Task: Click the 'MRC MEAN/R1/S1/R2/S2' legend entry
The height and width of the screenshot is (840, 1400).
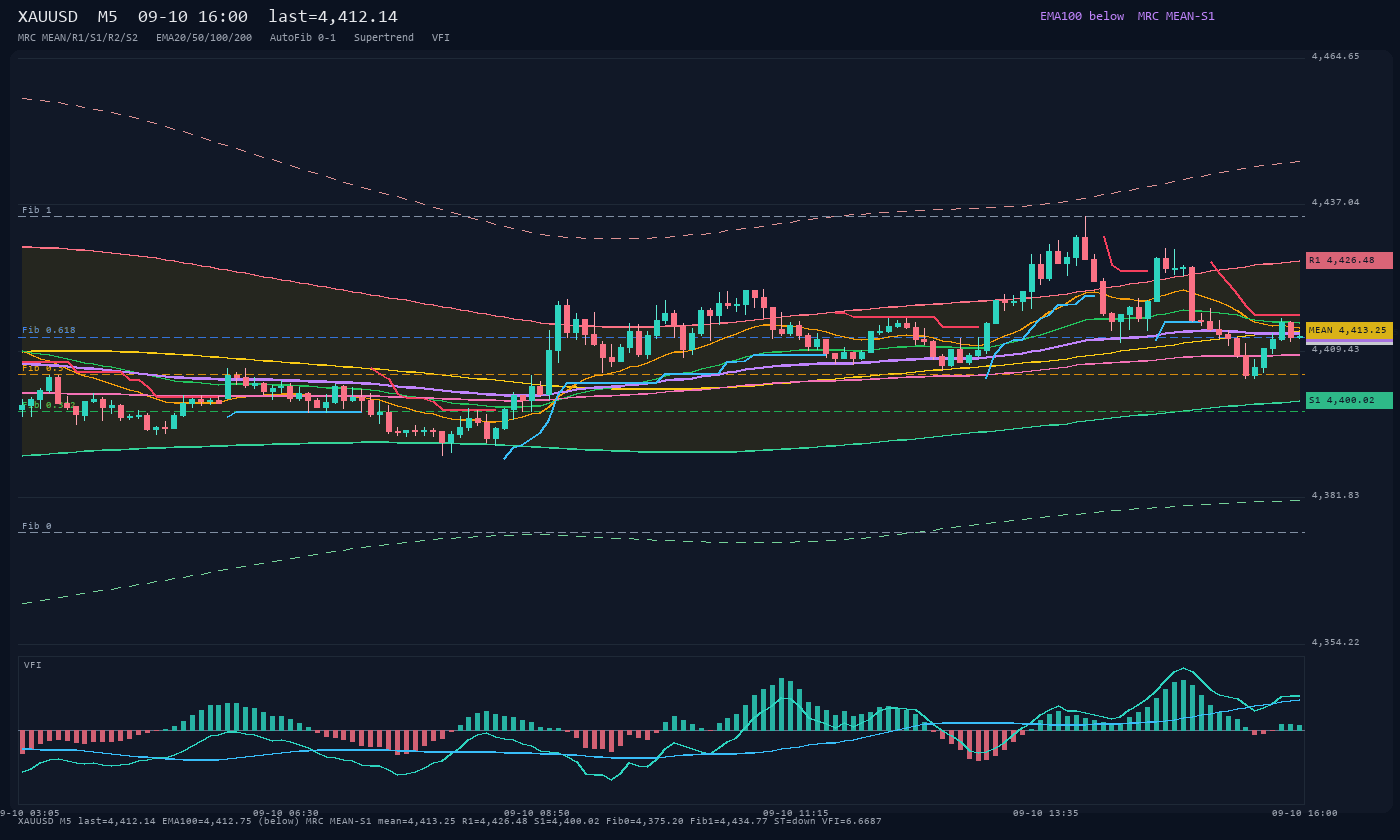Action: [78, 38]
